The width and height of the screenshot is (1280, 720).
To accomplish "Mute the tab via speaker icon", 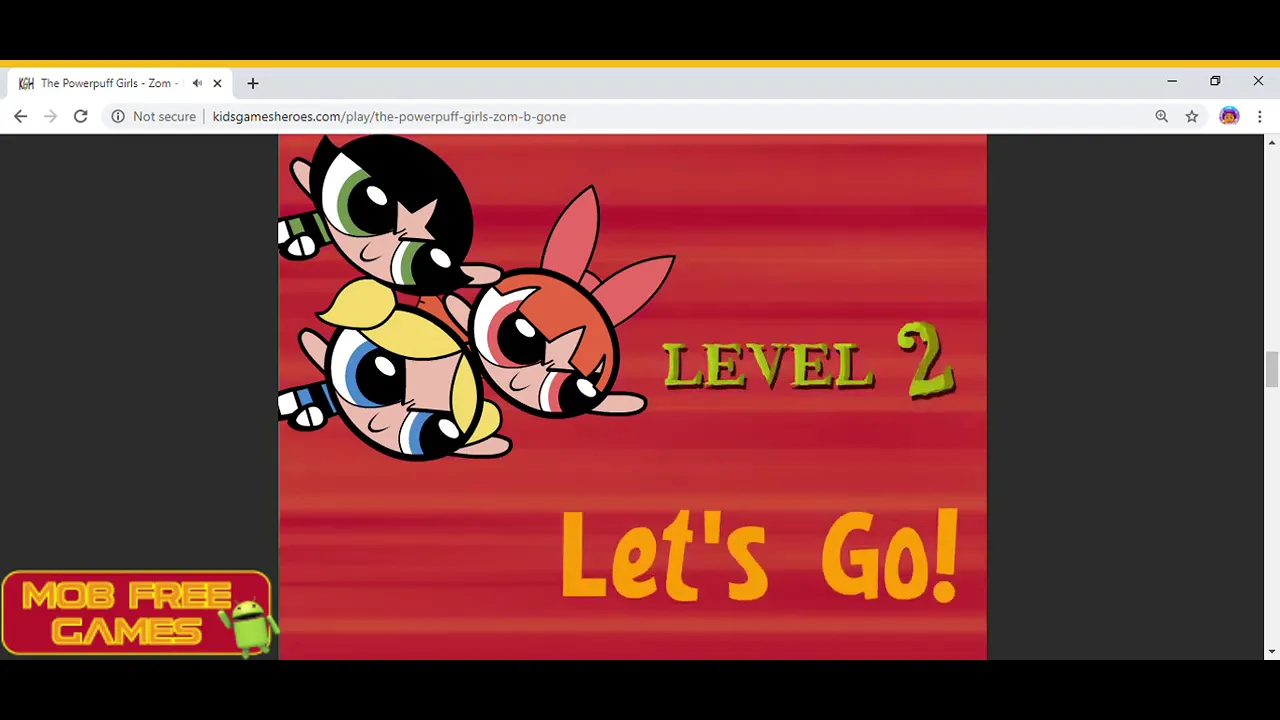I will [197, 83].
